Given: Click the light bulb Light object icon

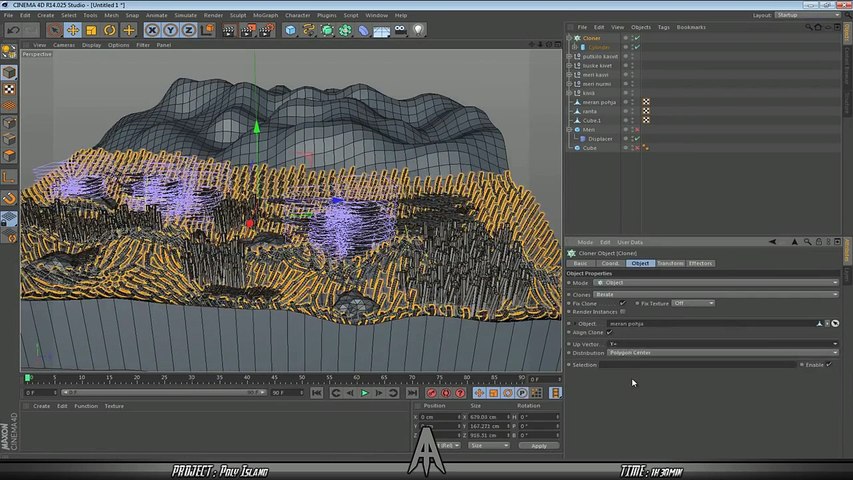Looking at the screenshot, I should pos(418,30).
